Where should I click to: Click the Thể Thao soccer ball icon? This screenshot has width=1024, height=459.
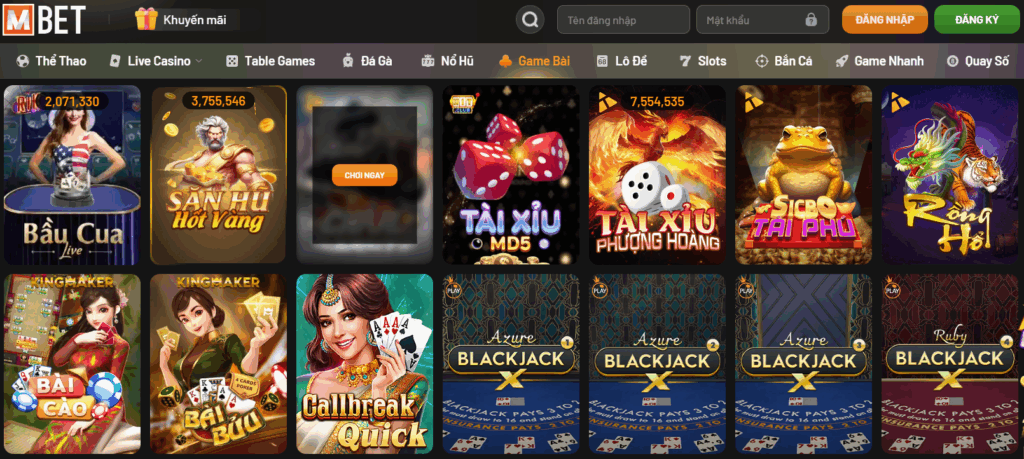(23, 61)
